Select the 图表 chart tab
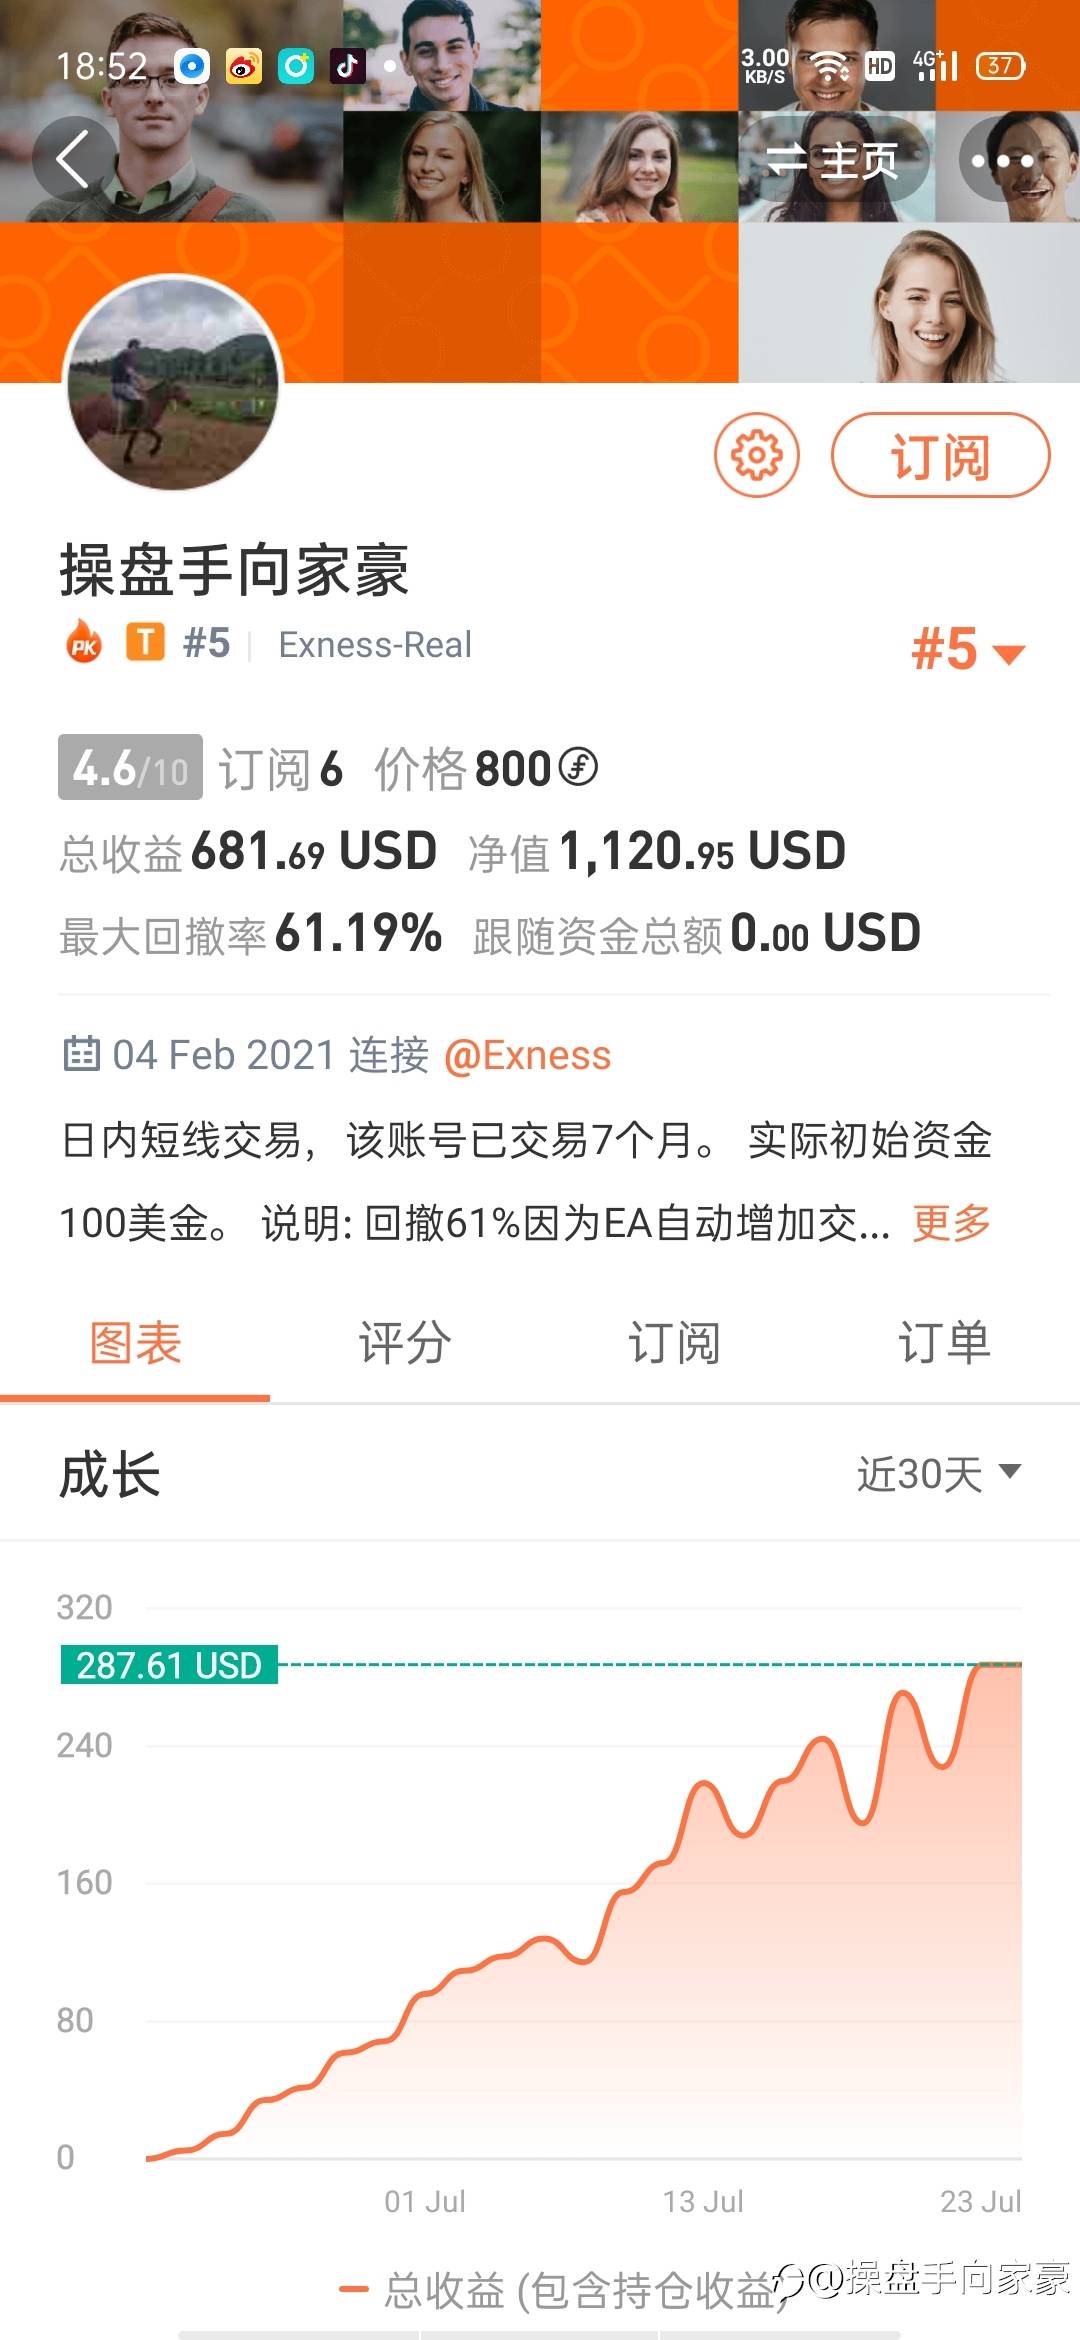Screen dimensions: 1080x2340 [x=135, y=1343]
